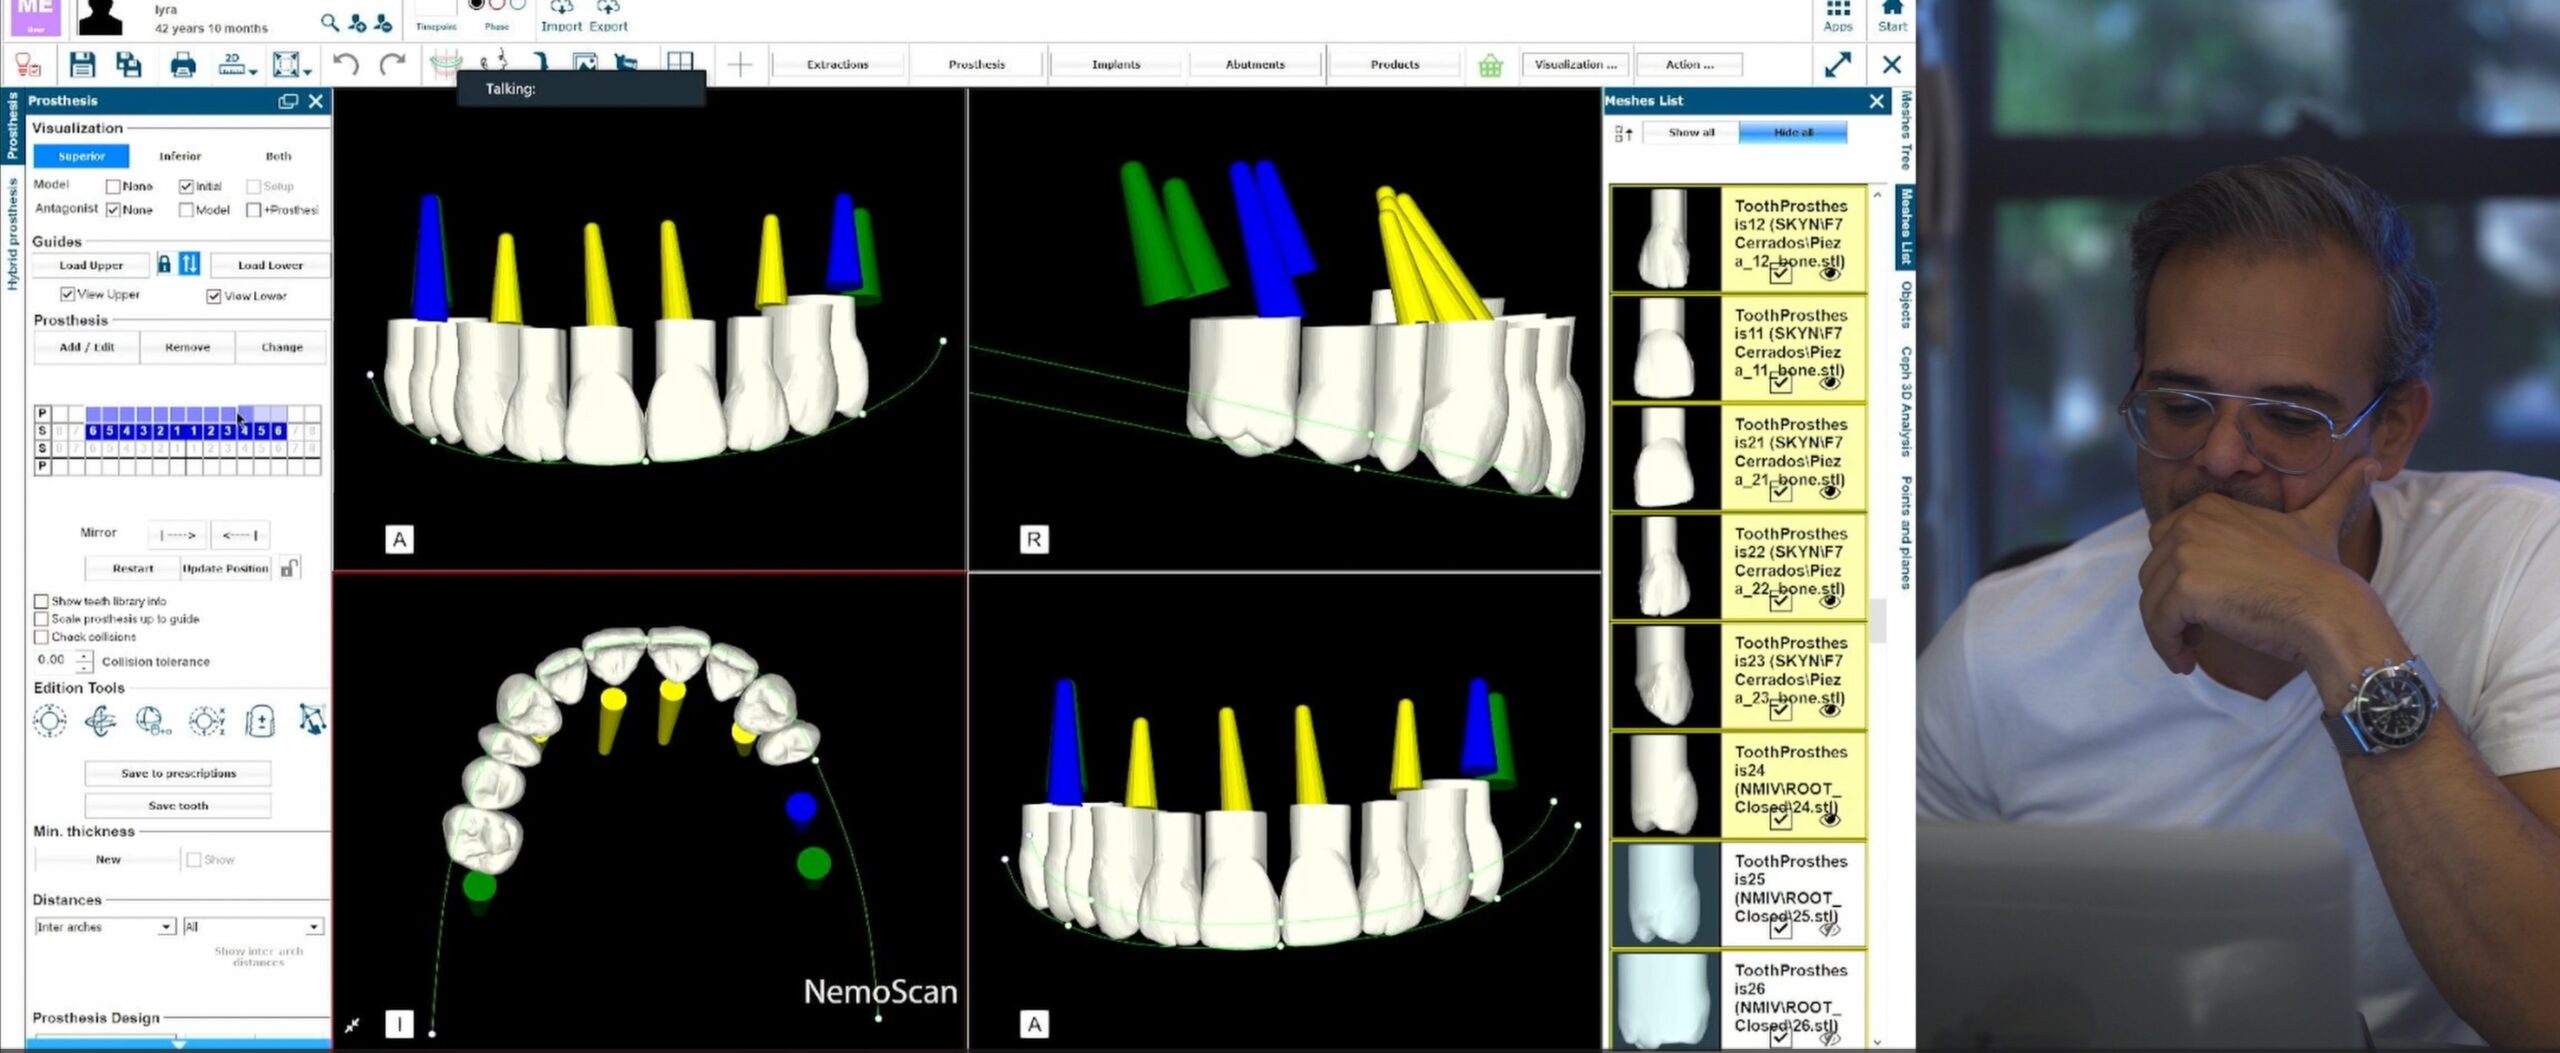The height and width of the screenshot is (1053, 2560).
Task: Toggle visibility eye for ToothProsthesis12 mesh
Action: 1830,273
